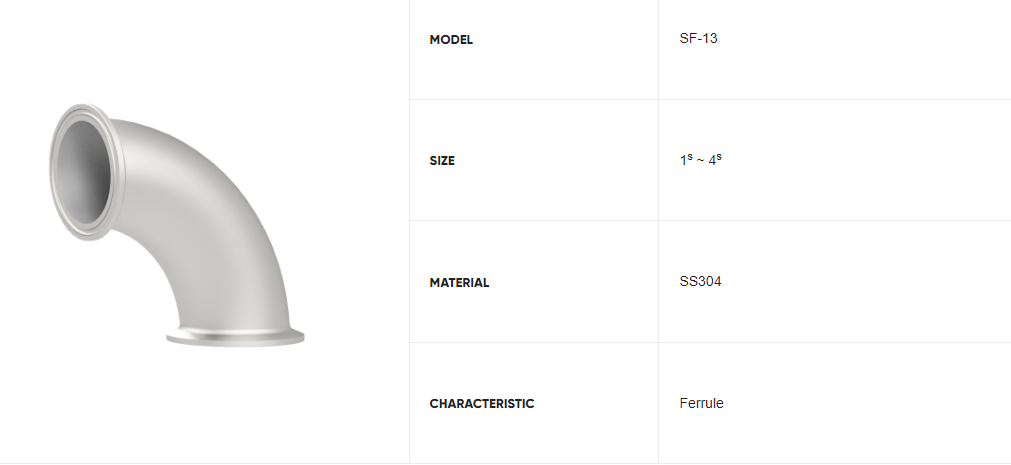Click the tilde between size values

click(x=700, y=161)
